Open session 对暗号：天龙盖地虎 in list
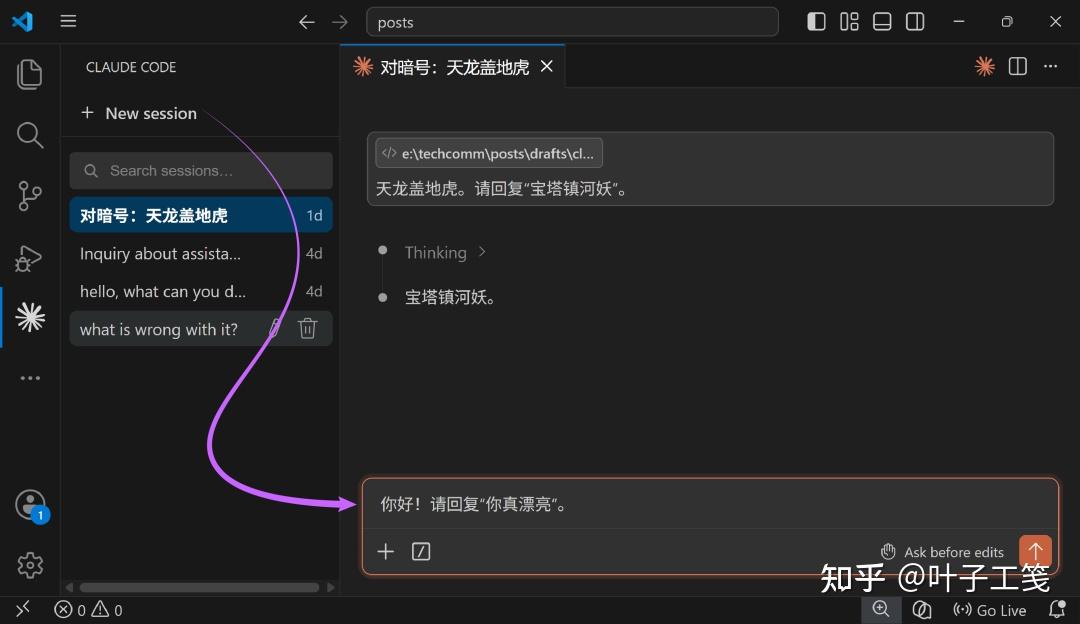This screenshot has height=624, width=1080. tap(201, 215)
